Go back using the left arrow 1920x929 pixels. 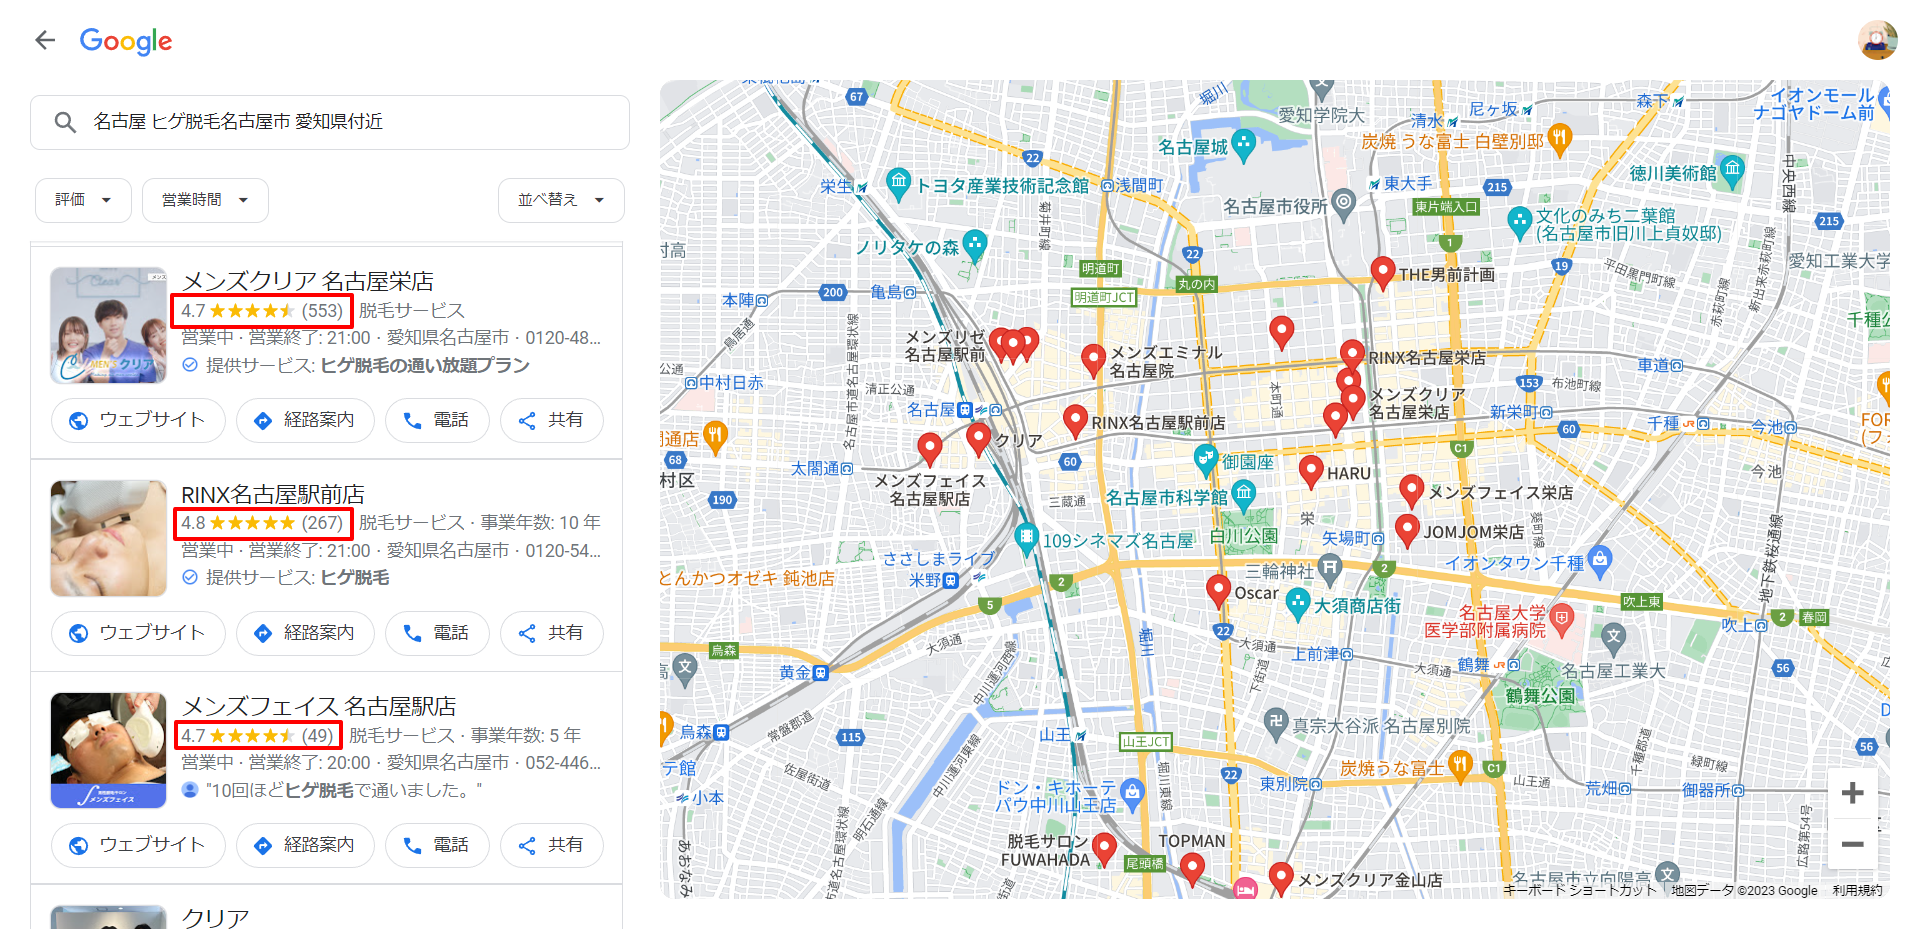(45, 40)
